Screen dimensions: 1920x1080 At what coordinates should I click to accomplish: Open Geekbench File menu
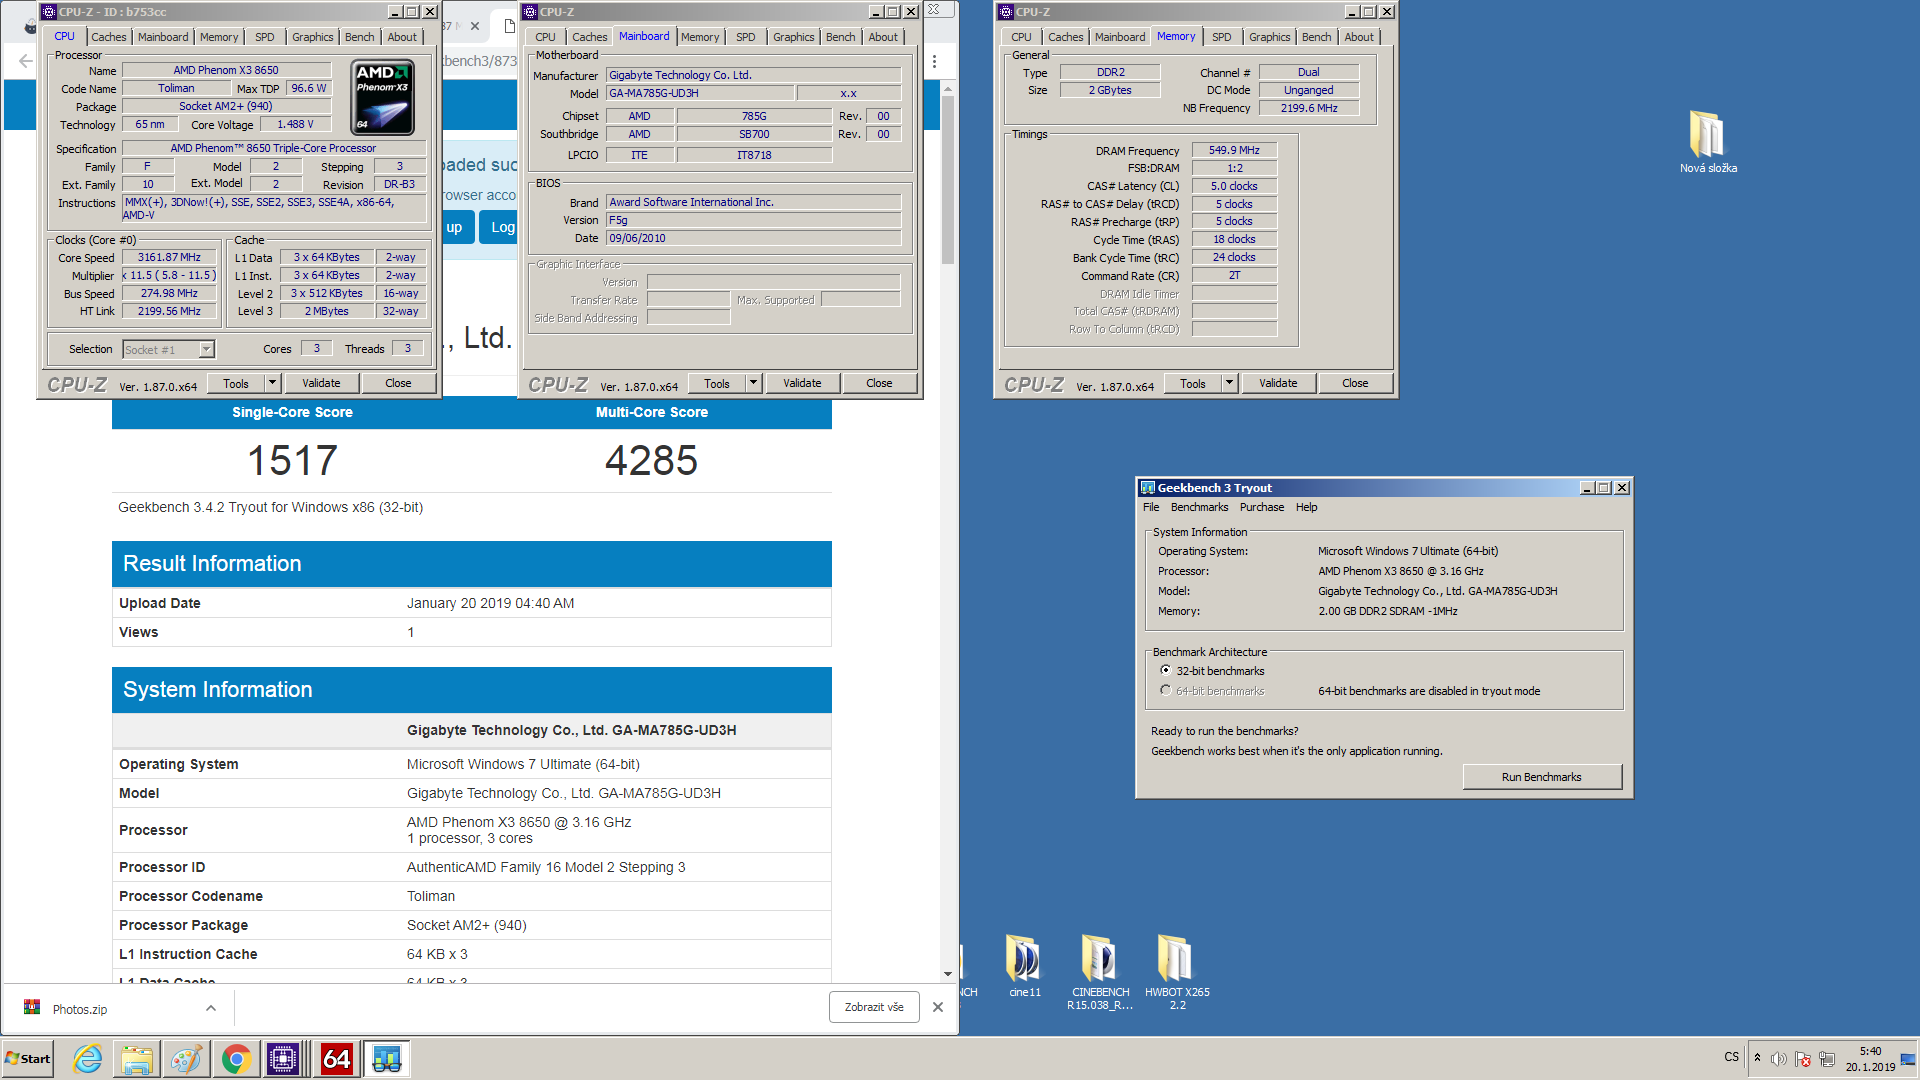pos(1151,507)
